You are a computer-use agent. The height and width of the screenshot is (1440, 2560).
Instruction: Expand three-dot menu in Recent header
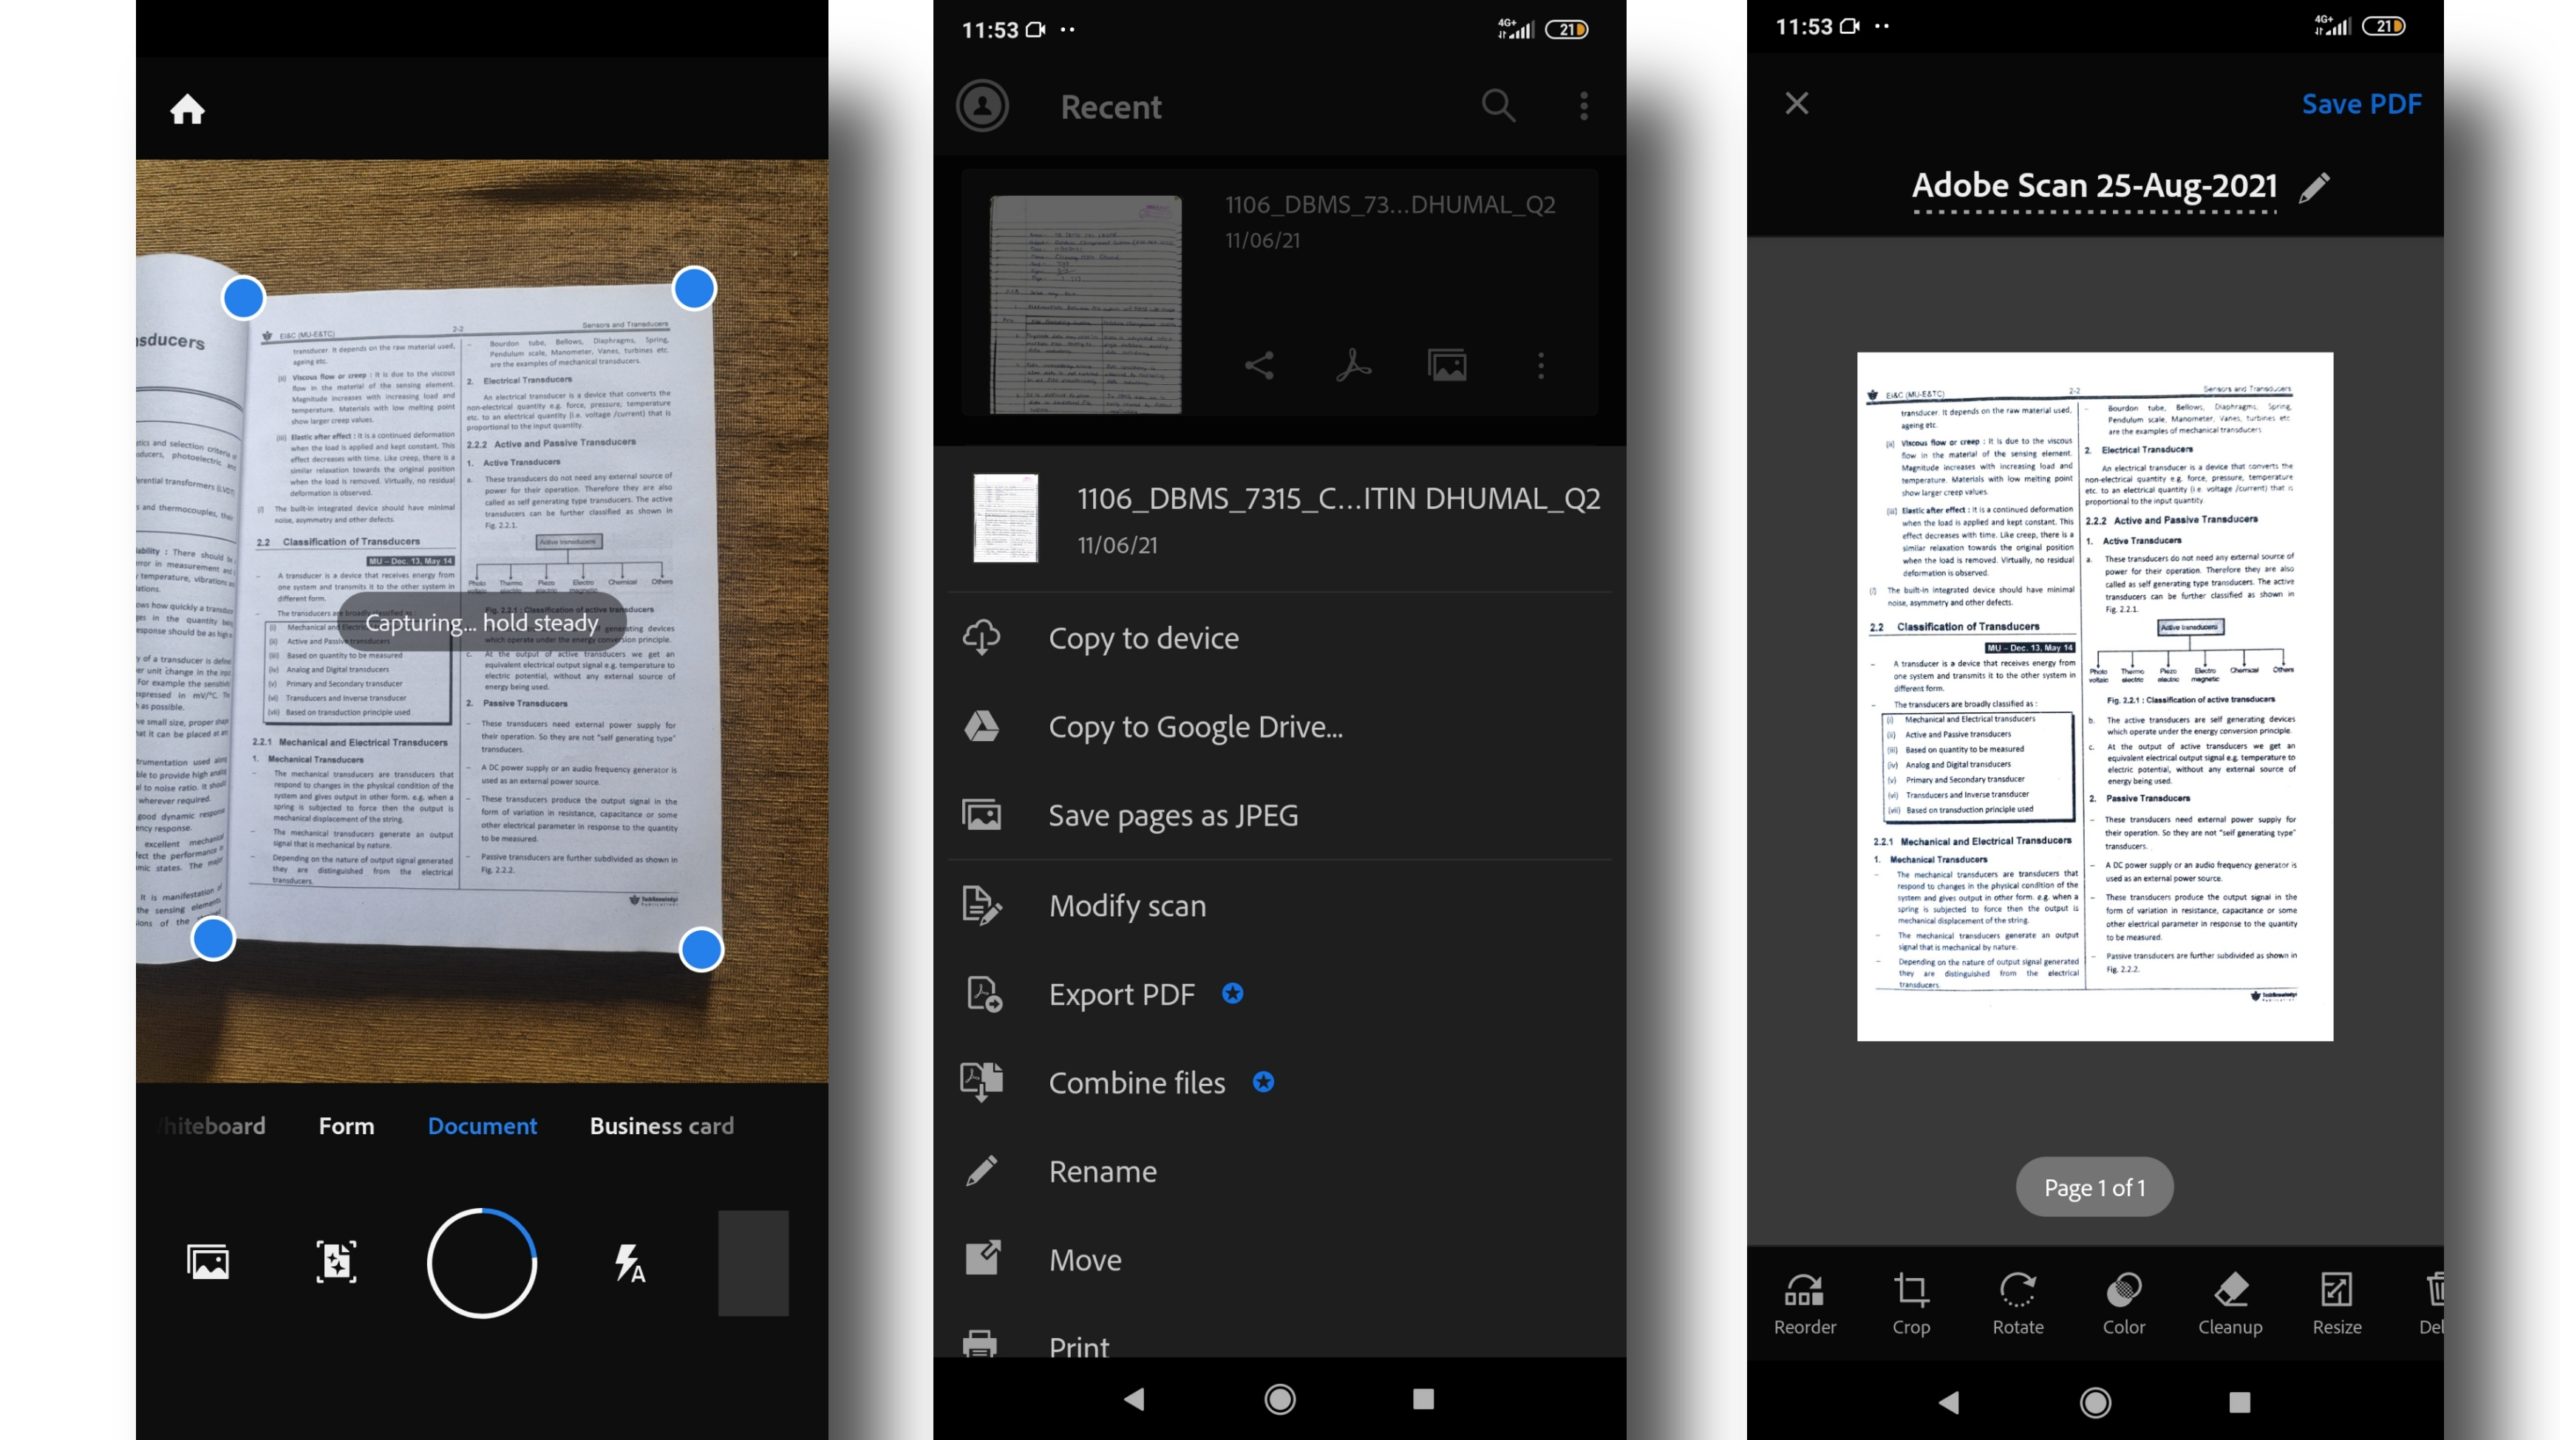coord(1582,105)
